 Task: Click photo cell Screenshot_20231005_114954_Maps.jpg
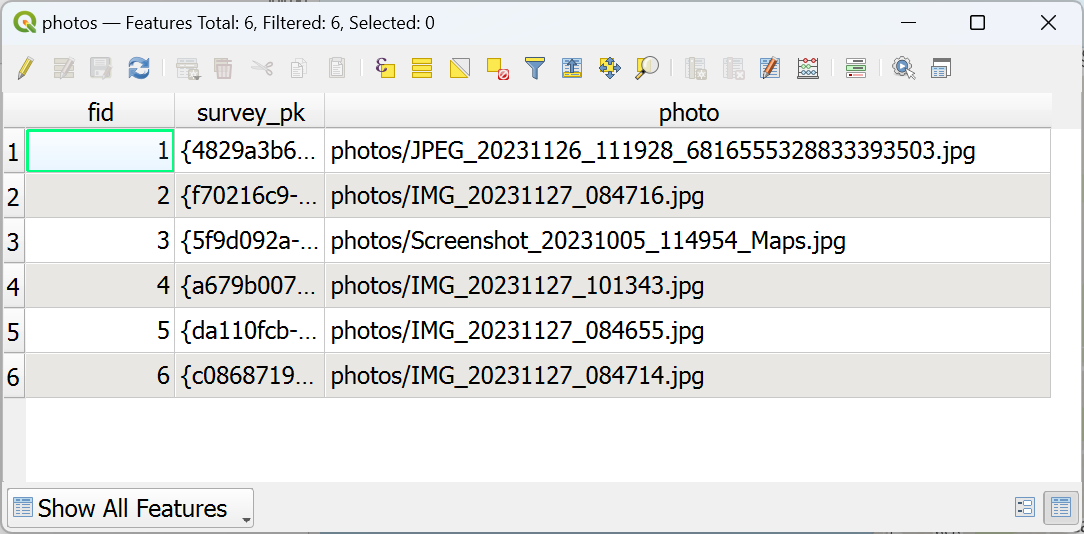tap(688, 241)
